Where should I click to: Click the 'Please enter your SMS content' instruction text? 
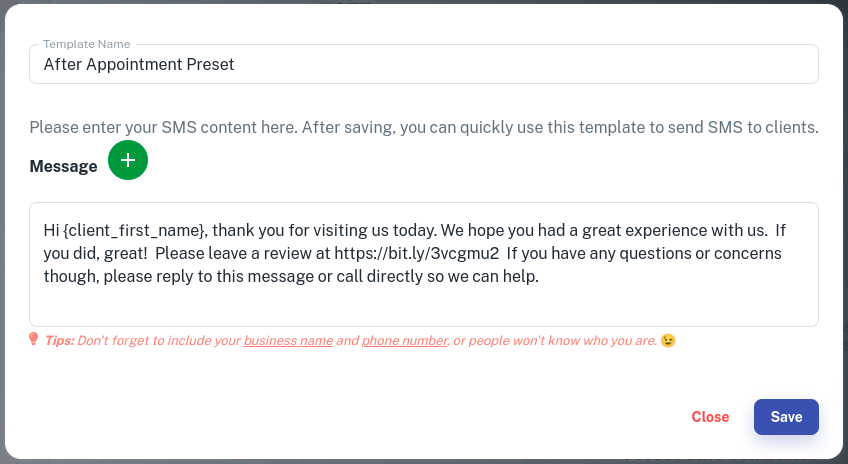[x=424, y=128]
